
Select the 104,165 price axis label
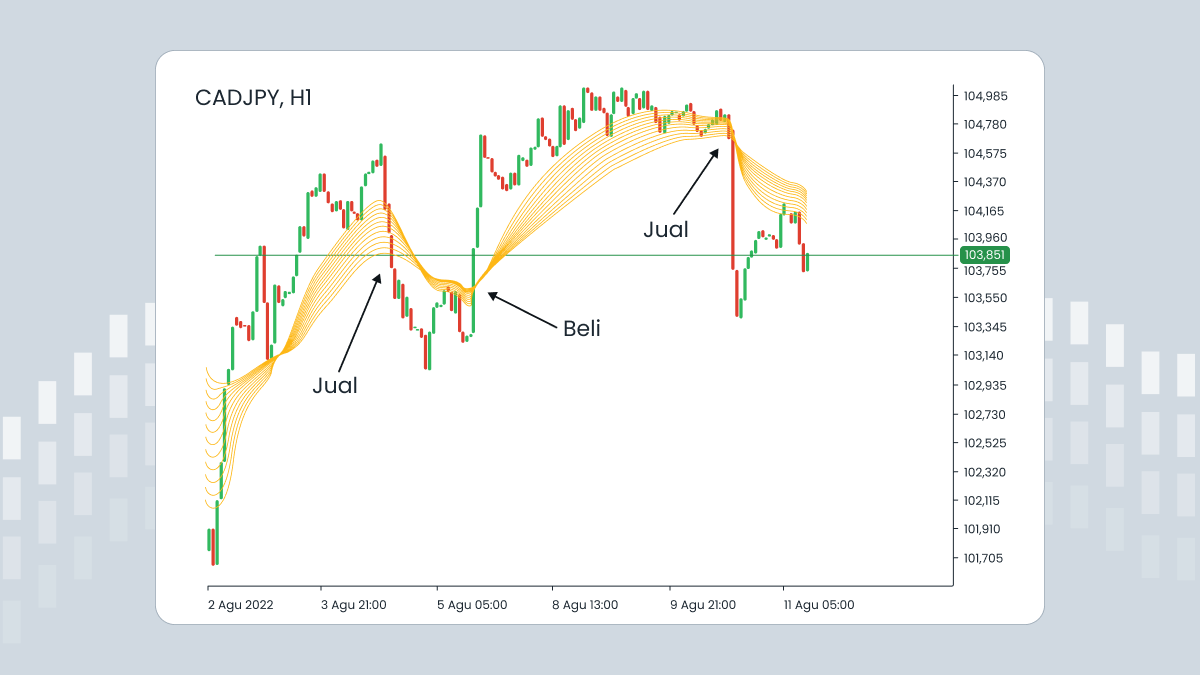click(985, 211)
